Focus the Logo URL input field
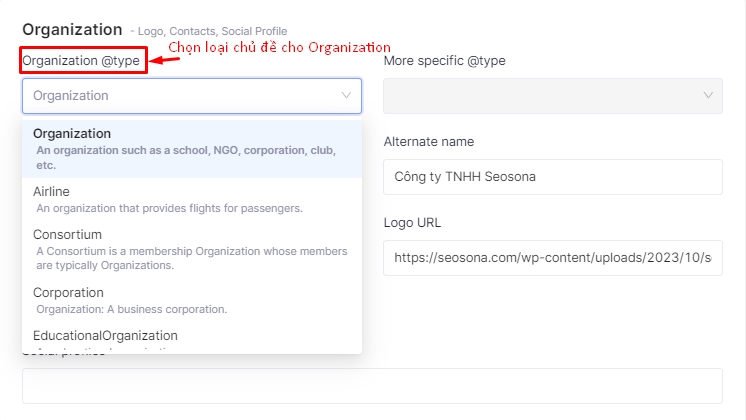 pyautogui.click(x=553, y=258)
